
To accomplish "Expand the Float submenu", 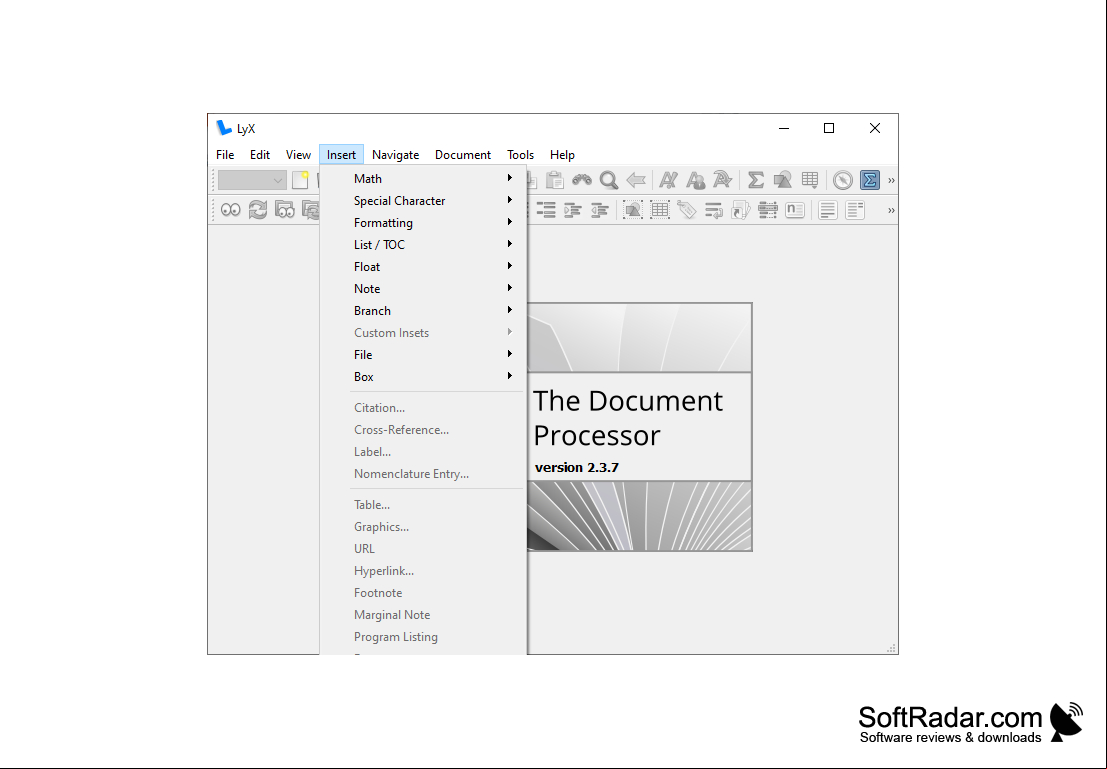I will tap(424, 266).
